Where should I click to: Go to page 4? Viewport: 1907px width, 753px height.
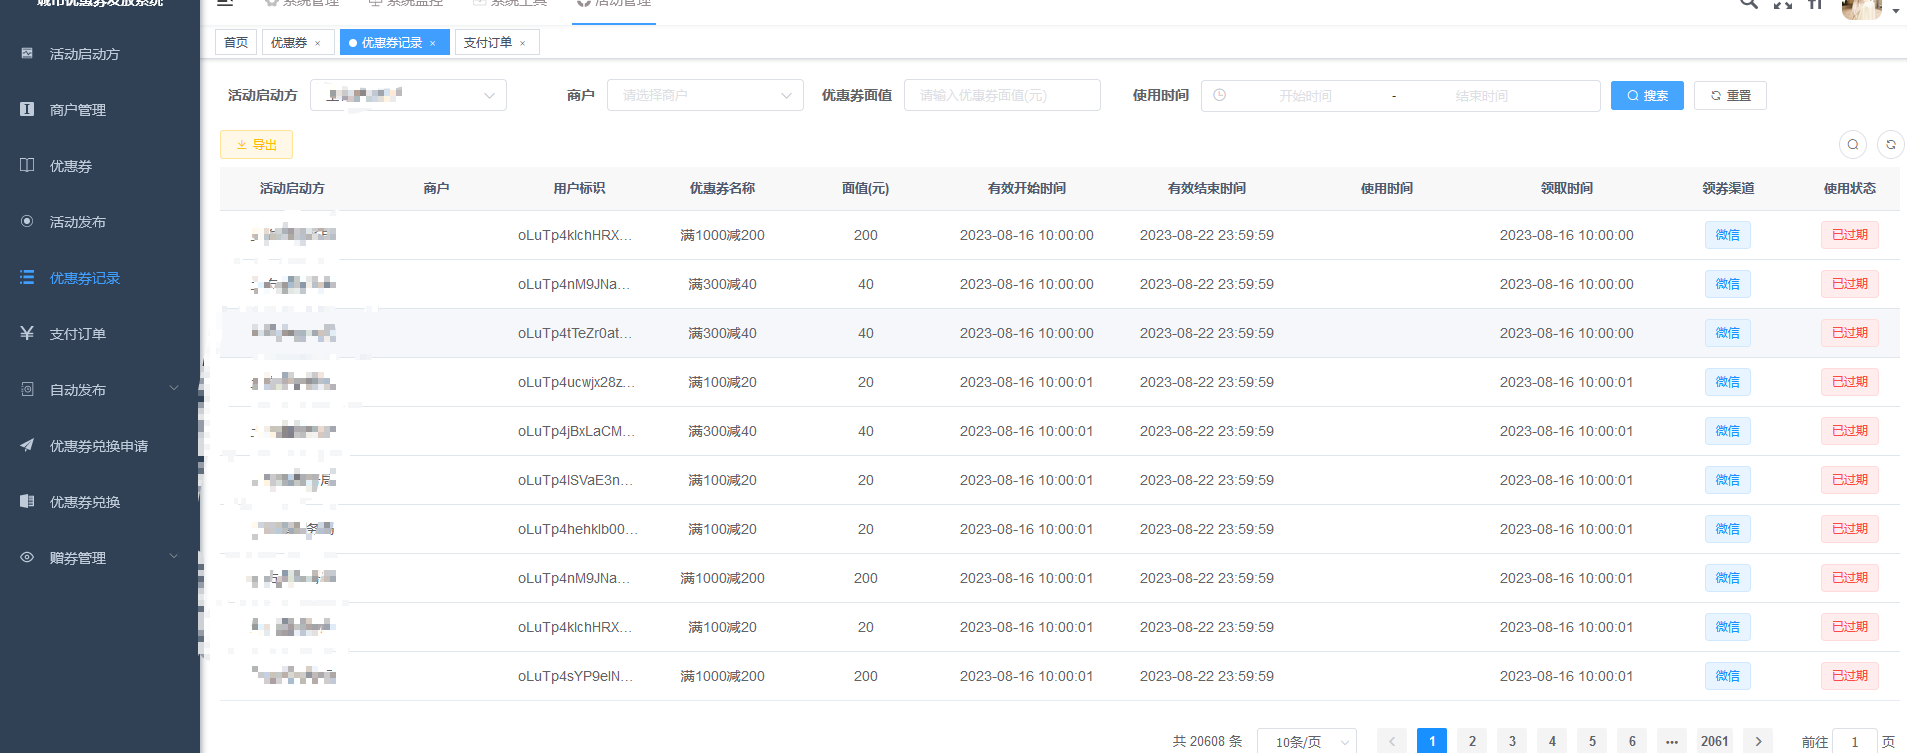click(x=1552, y=741)
